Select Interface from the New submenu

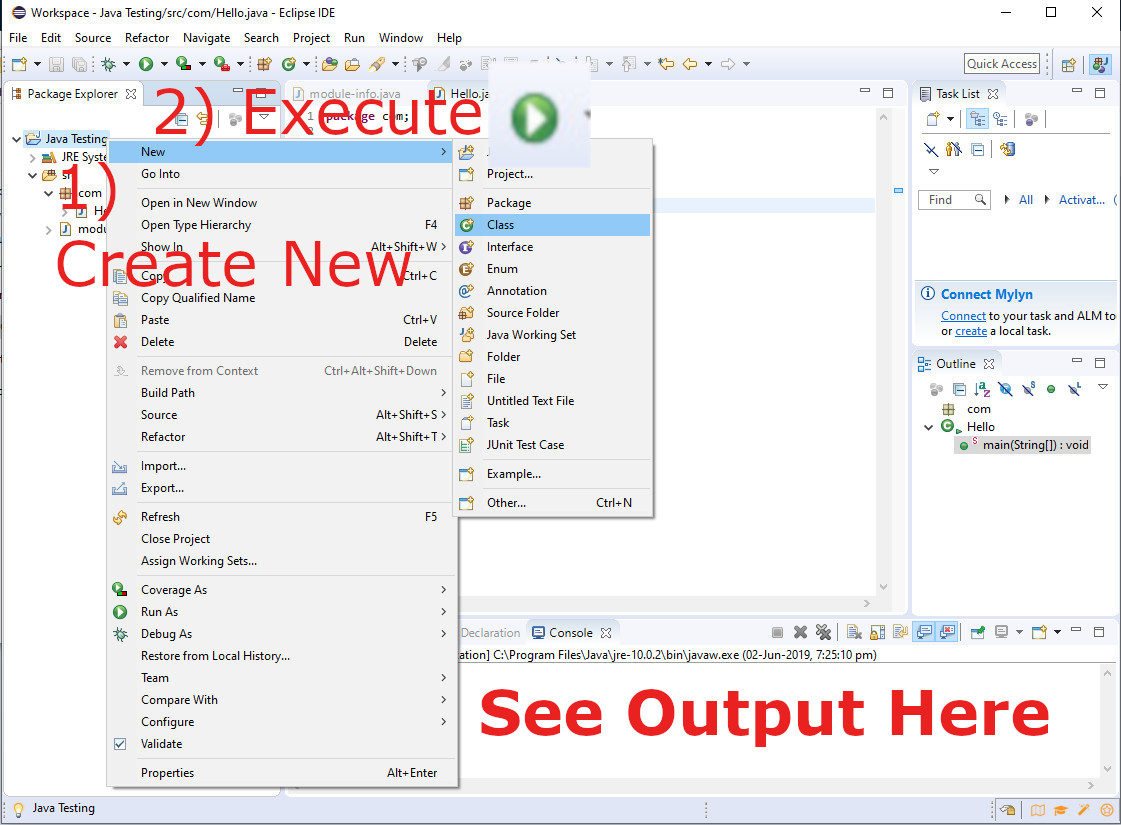[510, 247]
